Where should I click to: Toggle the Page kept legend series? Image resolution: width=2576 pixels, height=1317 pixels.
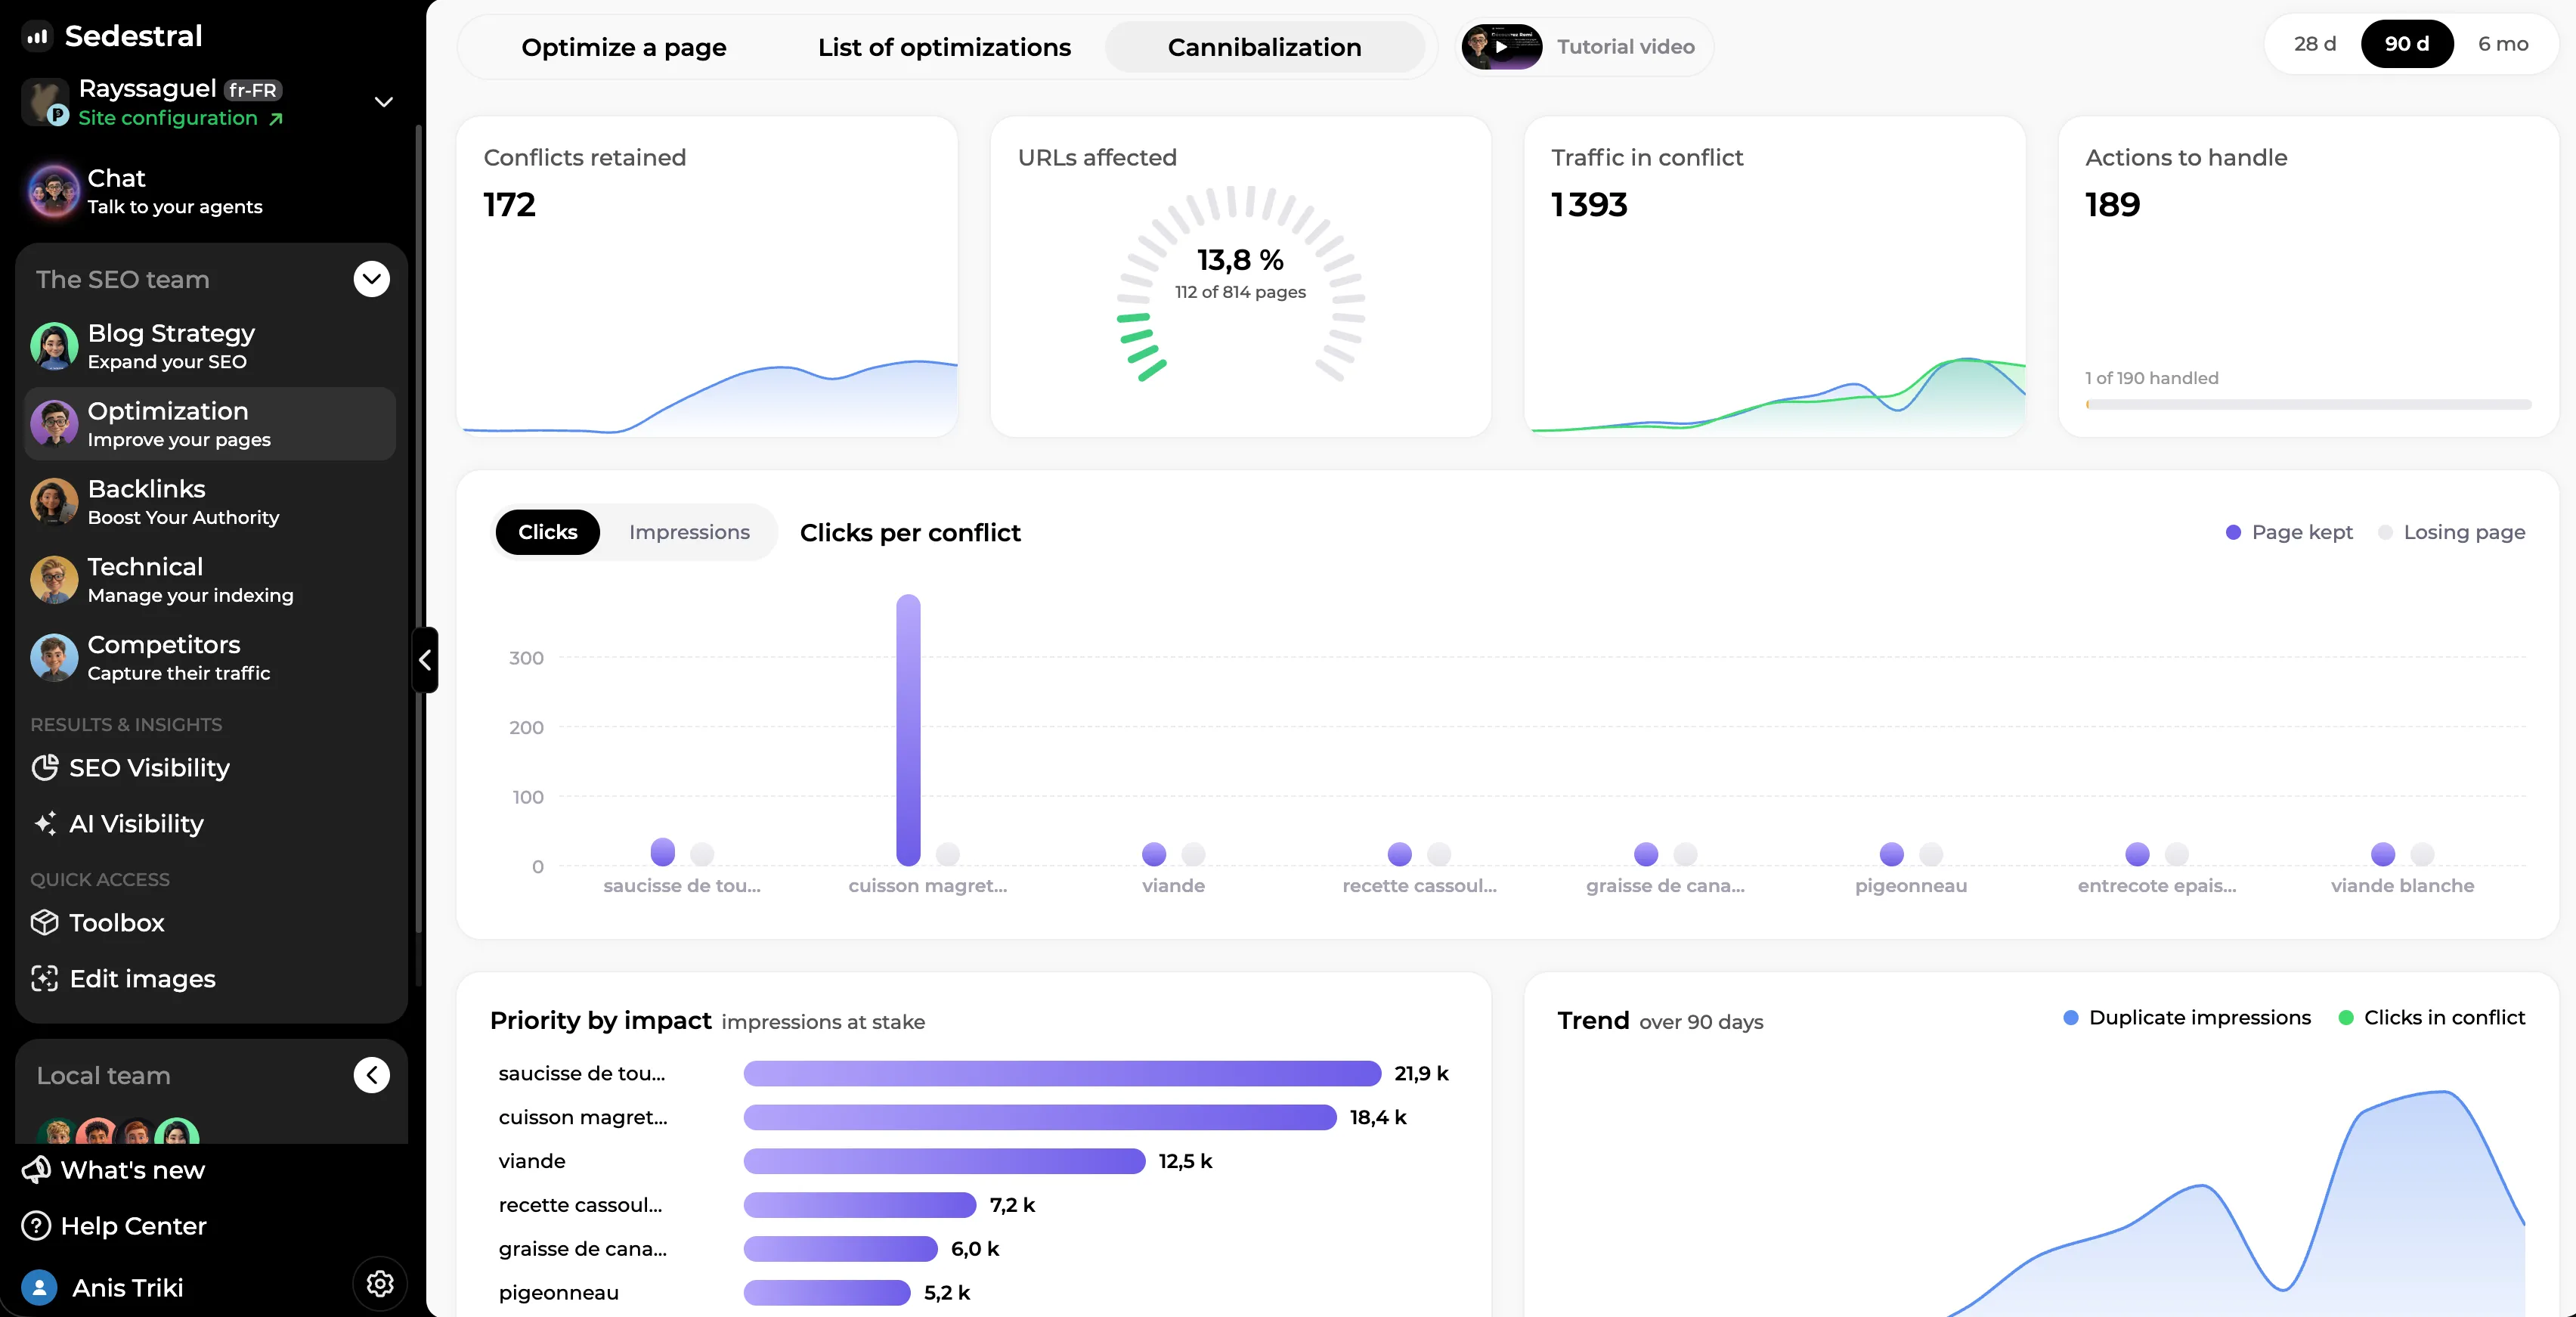pos(2289,532)
